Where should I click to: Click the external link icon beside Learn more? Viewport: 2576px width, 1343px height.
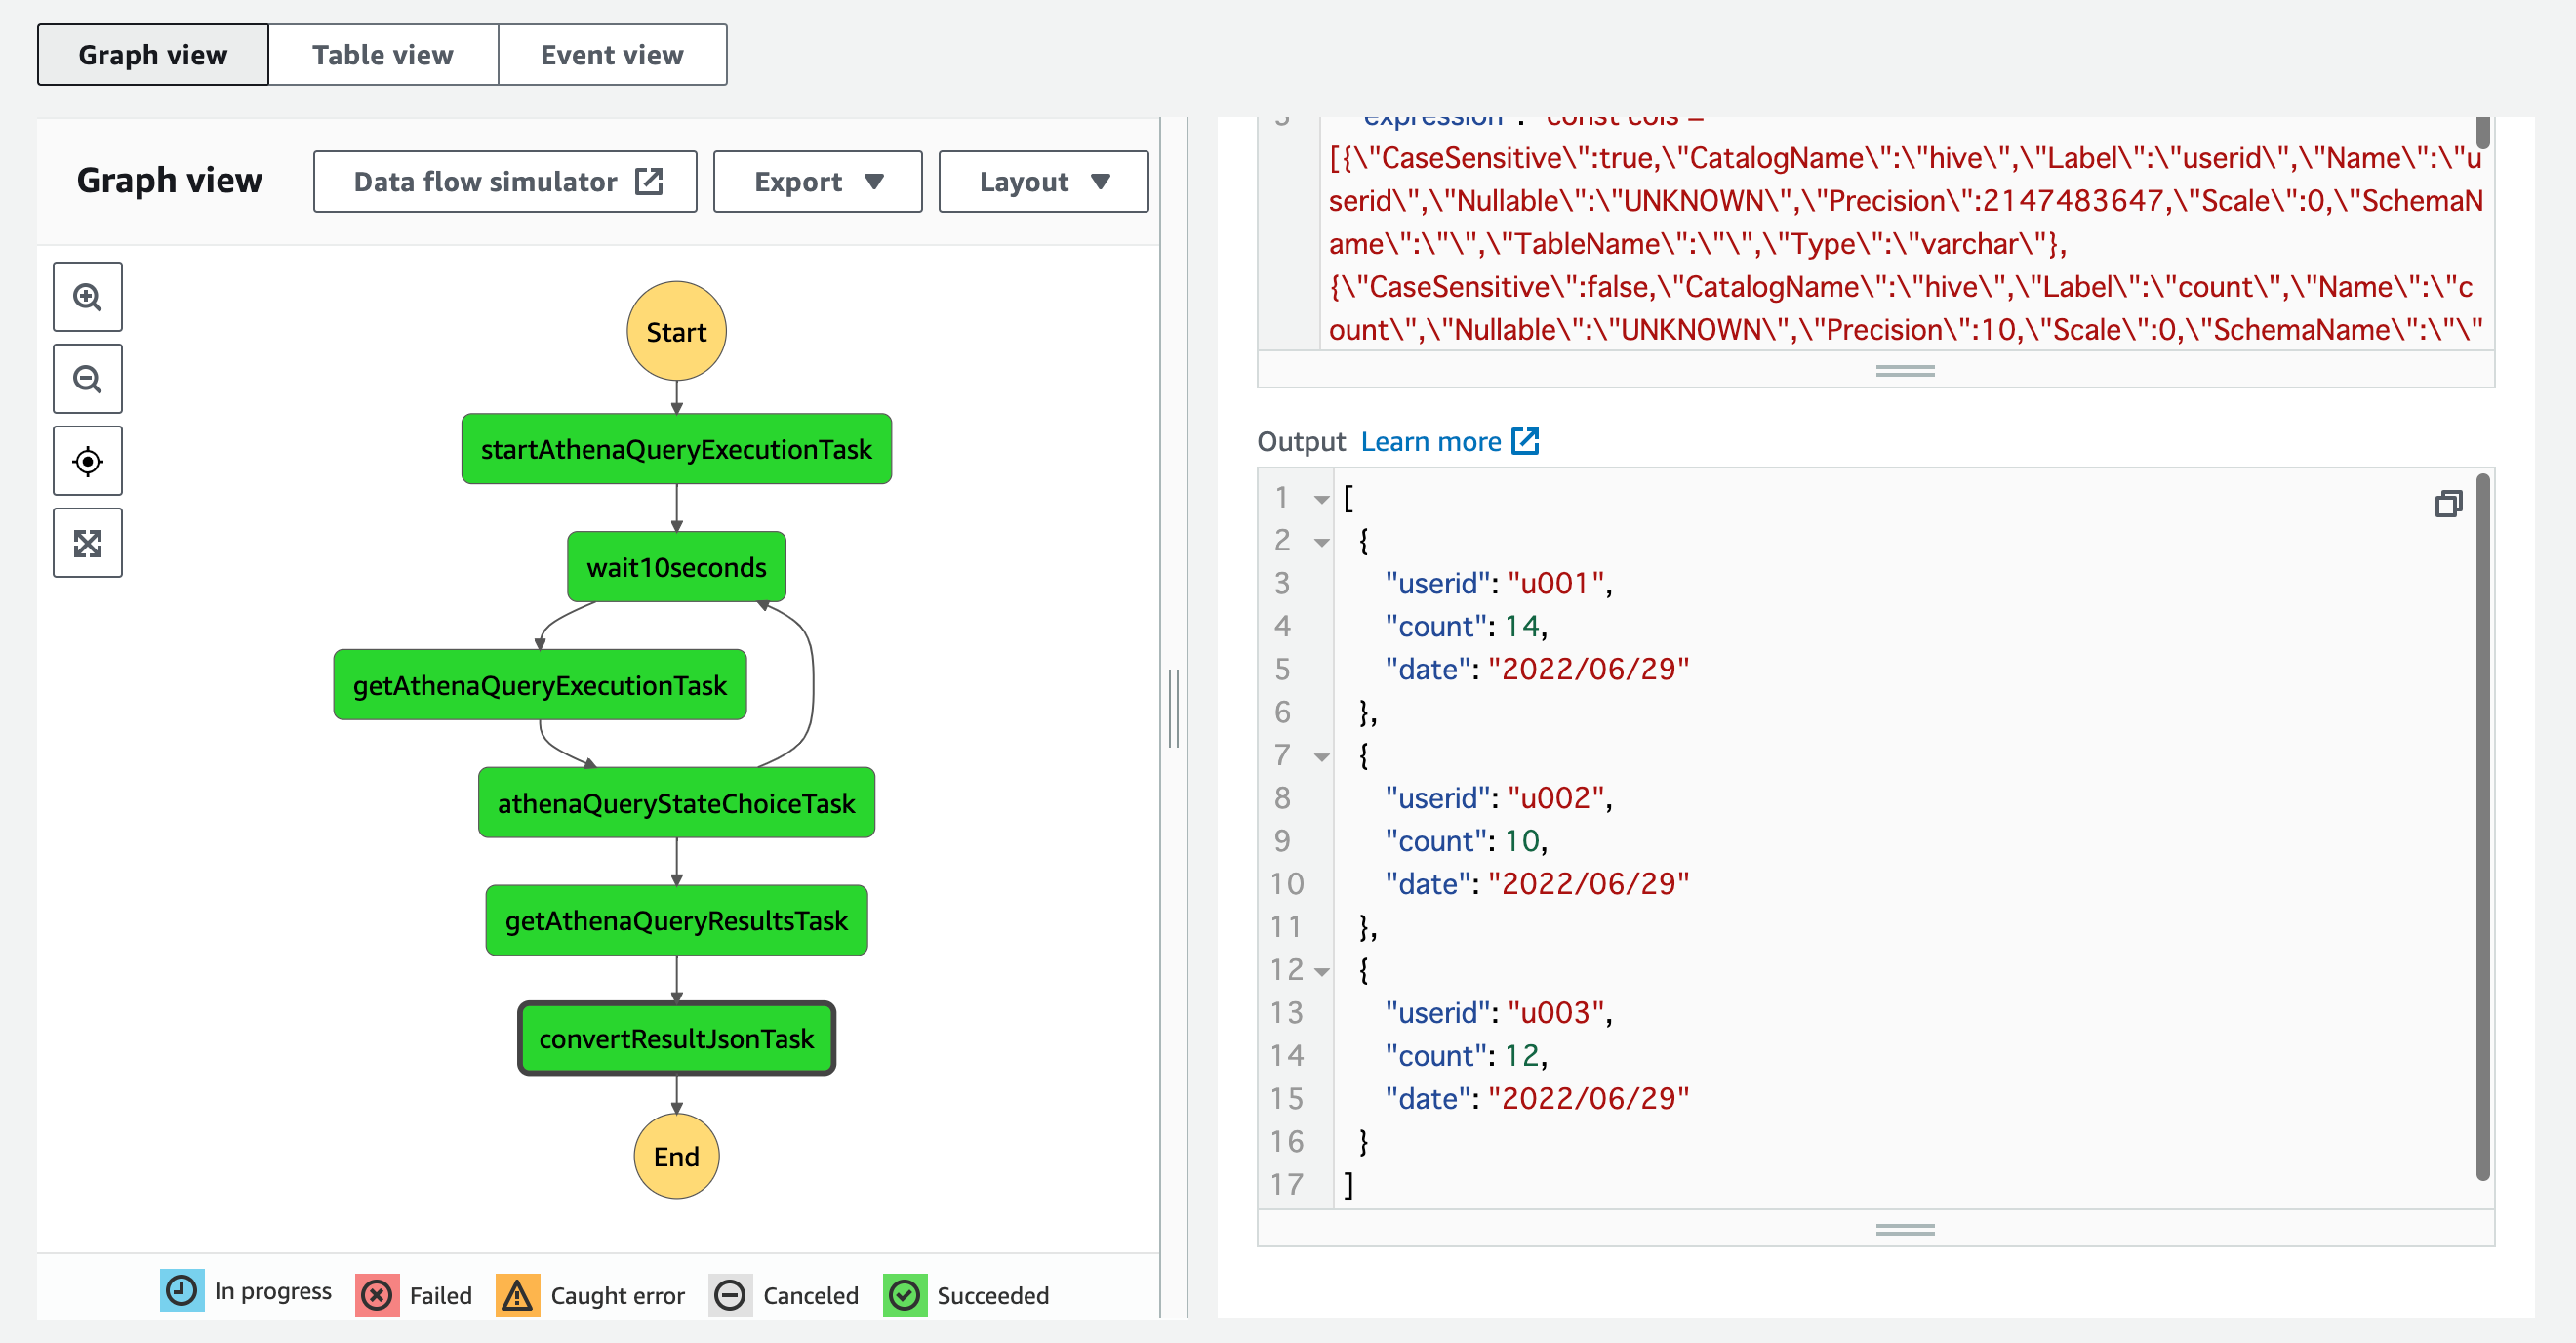tap(1525, 441)
